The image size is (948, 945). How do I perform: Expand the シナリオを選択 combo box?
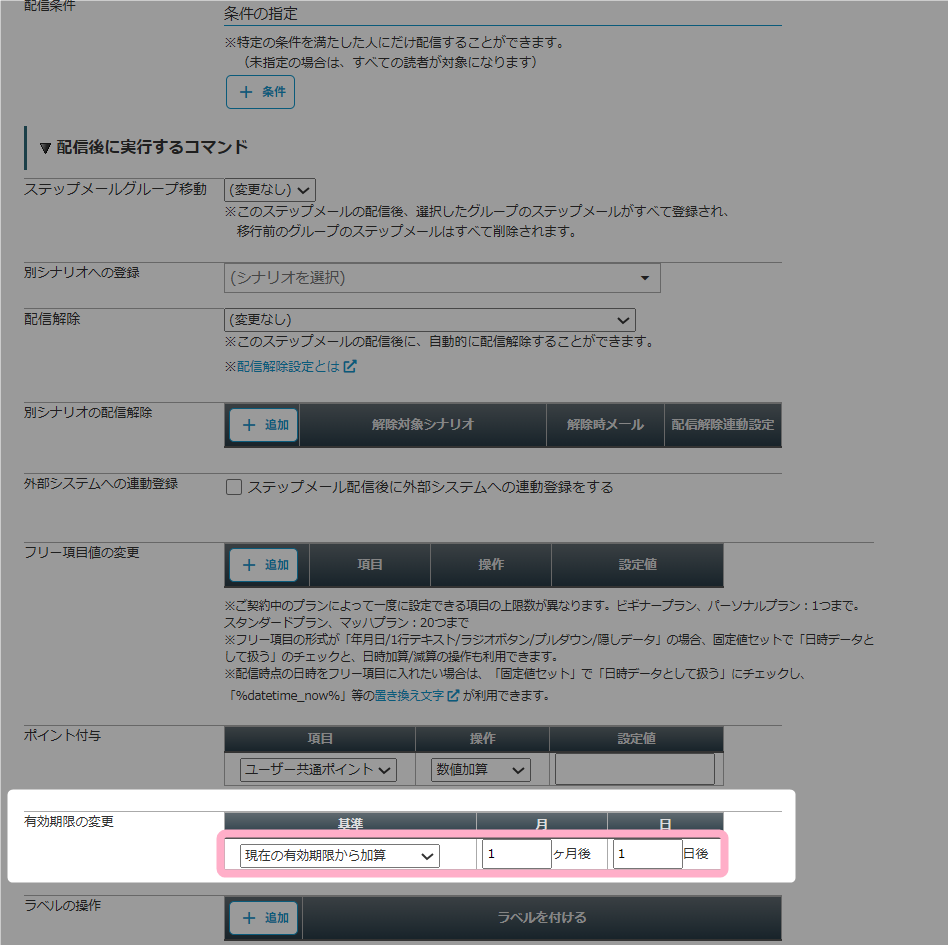coord(442,278)
